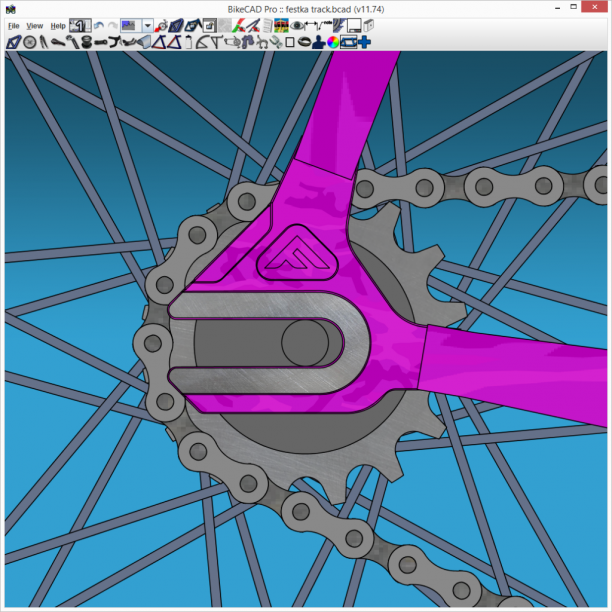Click the protractor angle icon

point(203,42)
